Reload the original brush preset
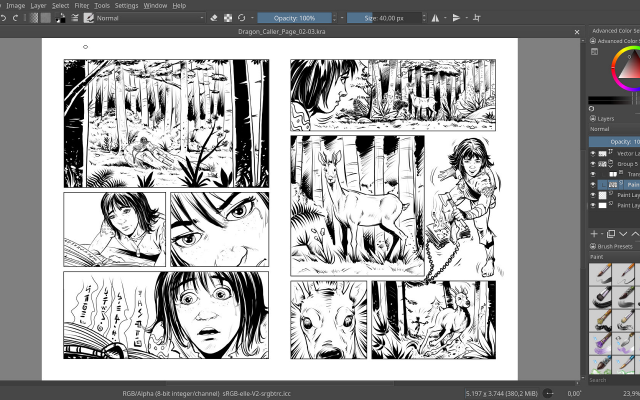Image resolution: width=640 pixels, height=400 pixels. point(242,18)
